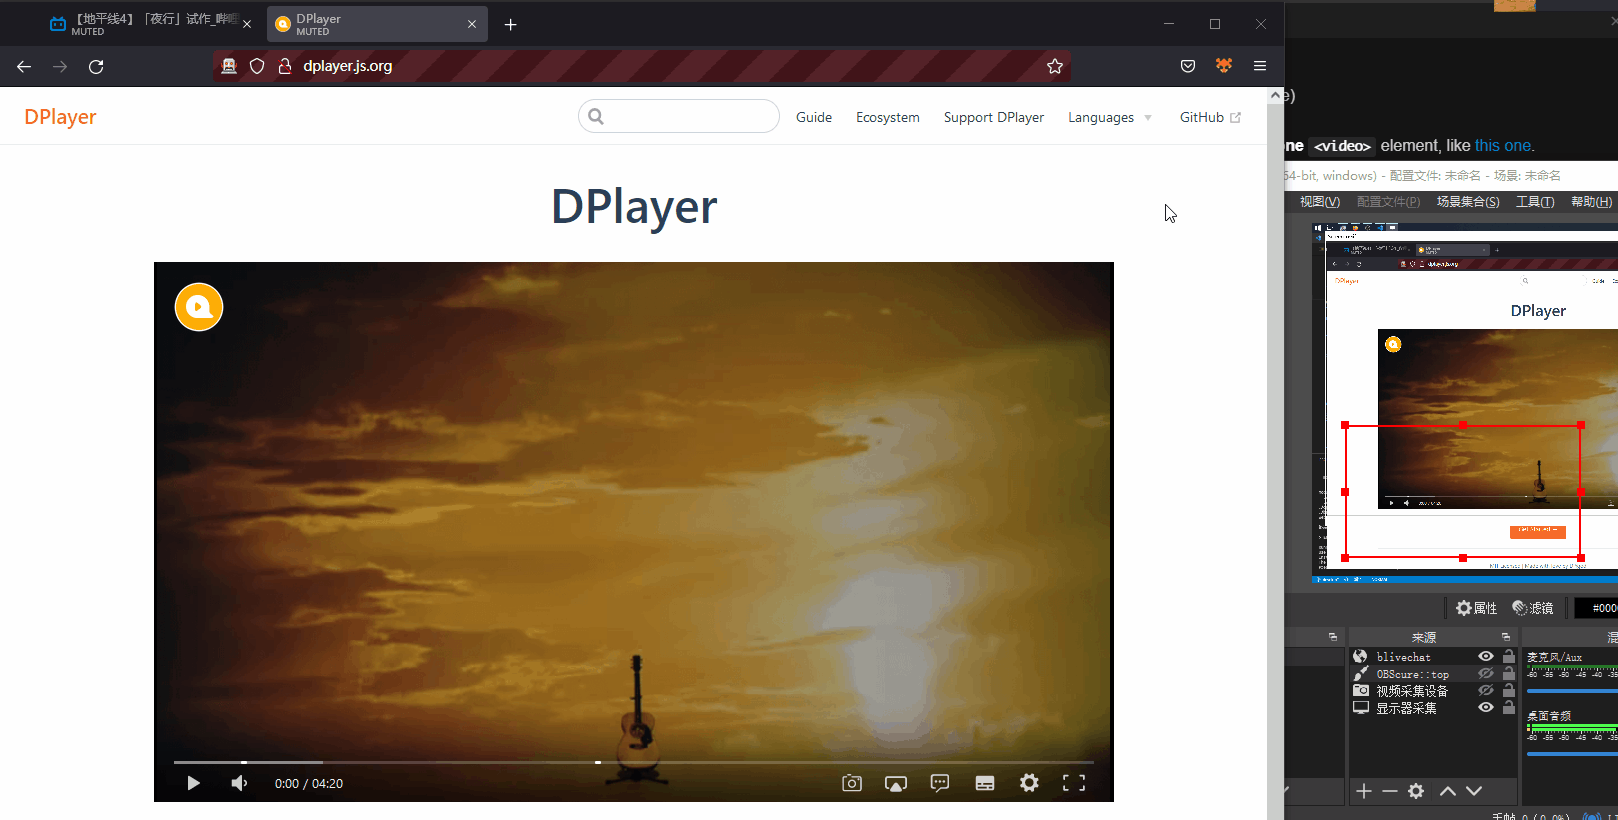
Task: Focus the DPlayer site search box
Action: [x=679, y=116]
